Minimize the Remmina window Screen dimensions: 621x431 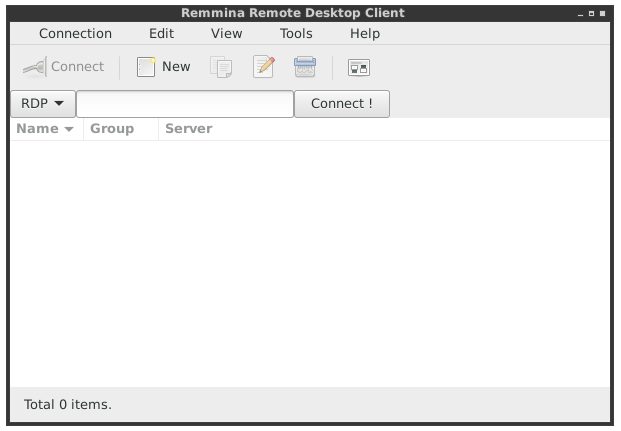tap(581, 14)
